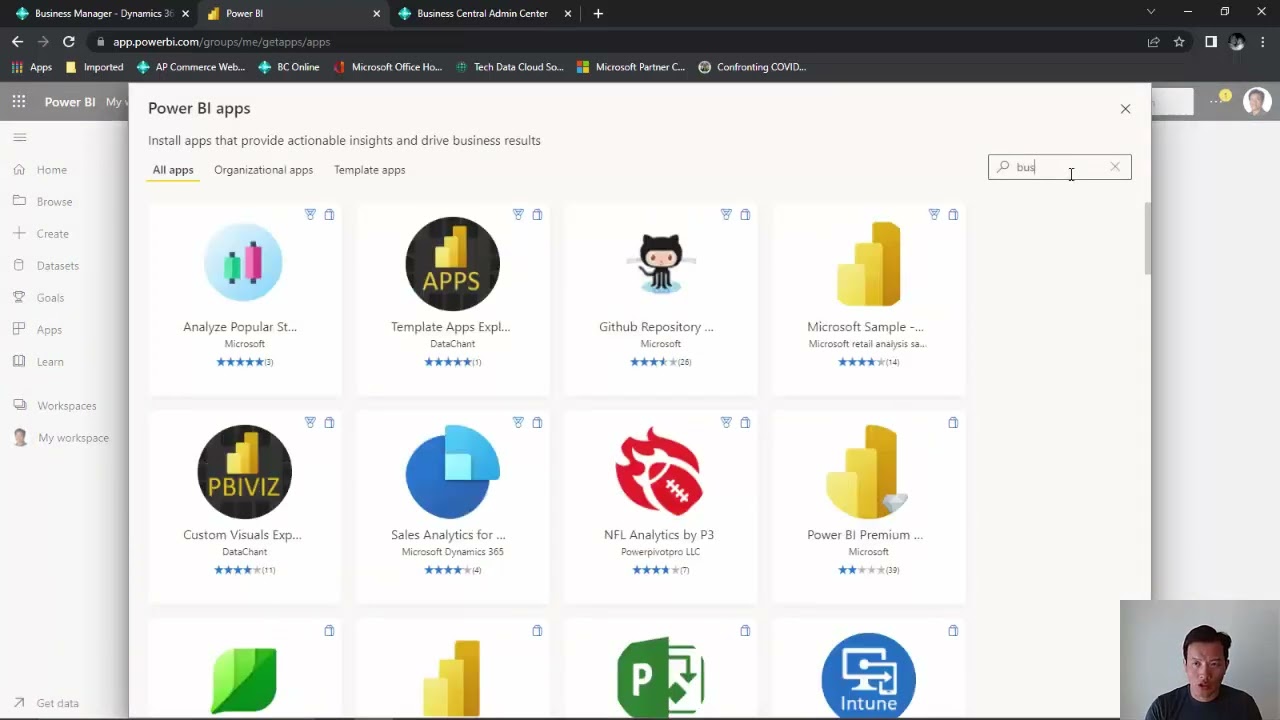Open Template Apps Explorer app logo
This screenshot has height=720, width=1280.
pyautogui.click(x=452, y=264)
